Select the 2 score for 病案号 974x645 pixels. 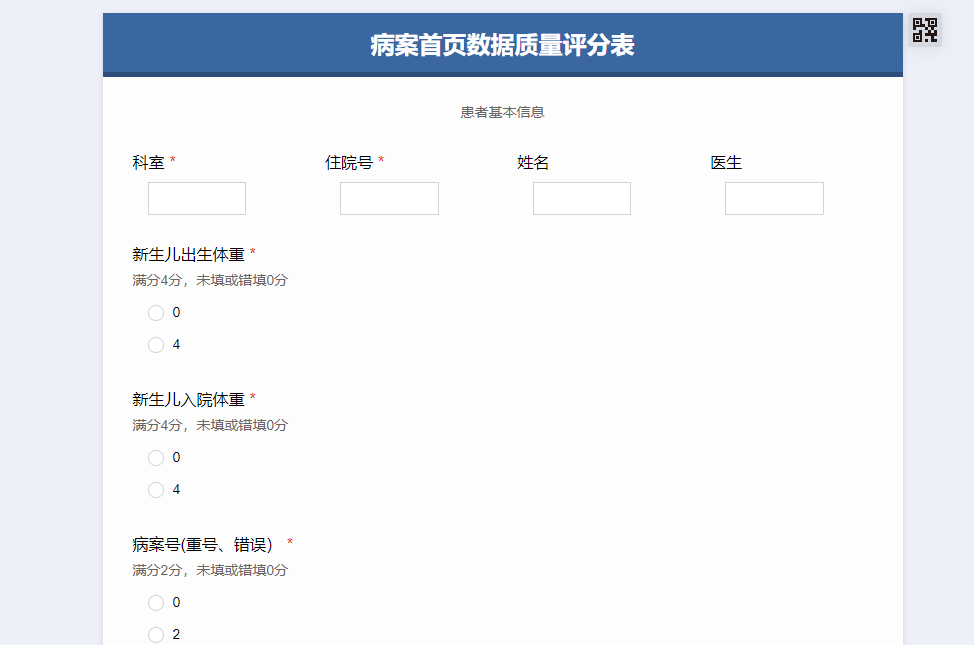pos(156,635)
